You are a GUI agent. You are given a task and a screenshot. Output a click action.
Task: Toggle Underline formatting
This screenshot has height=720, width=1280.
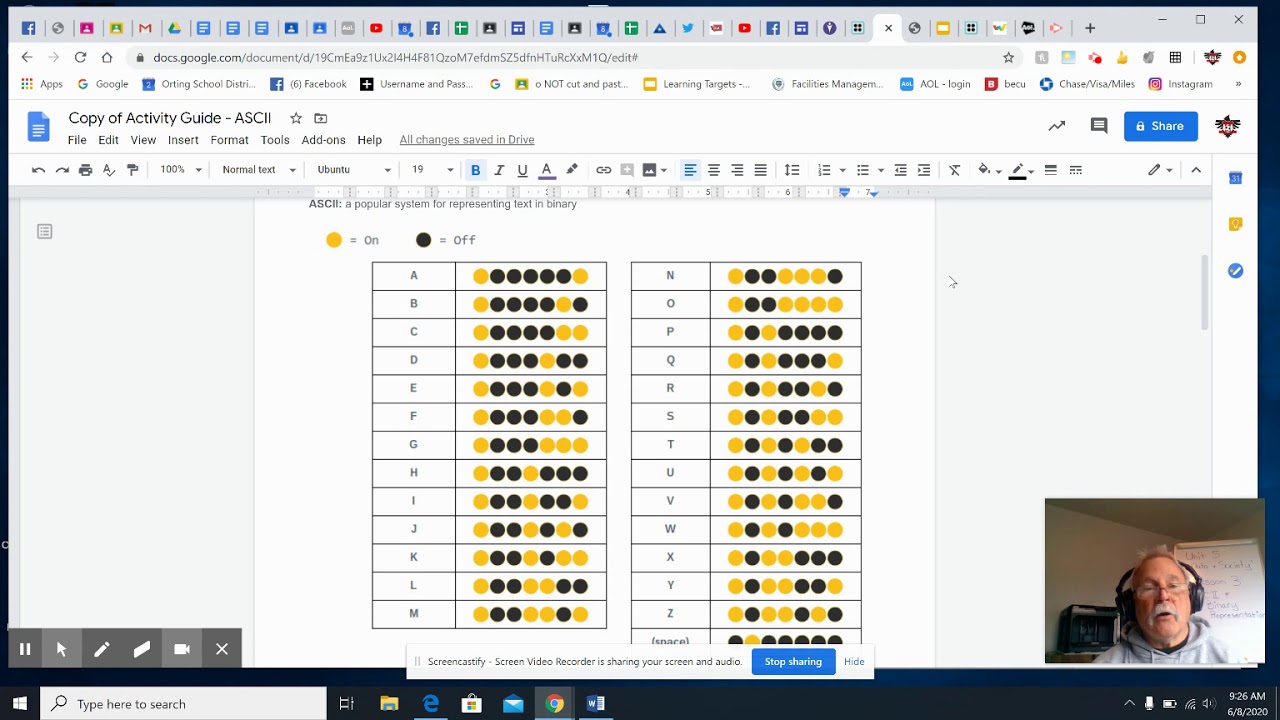[x=522, y=170]
